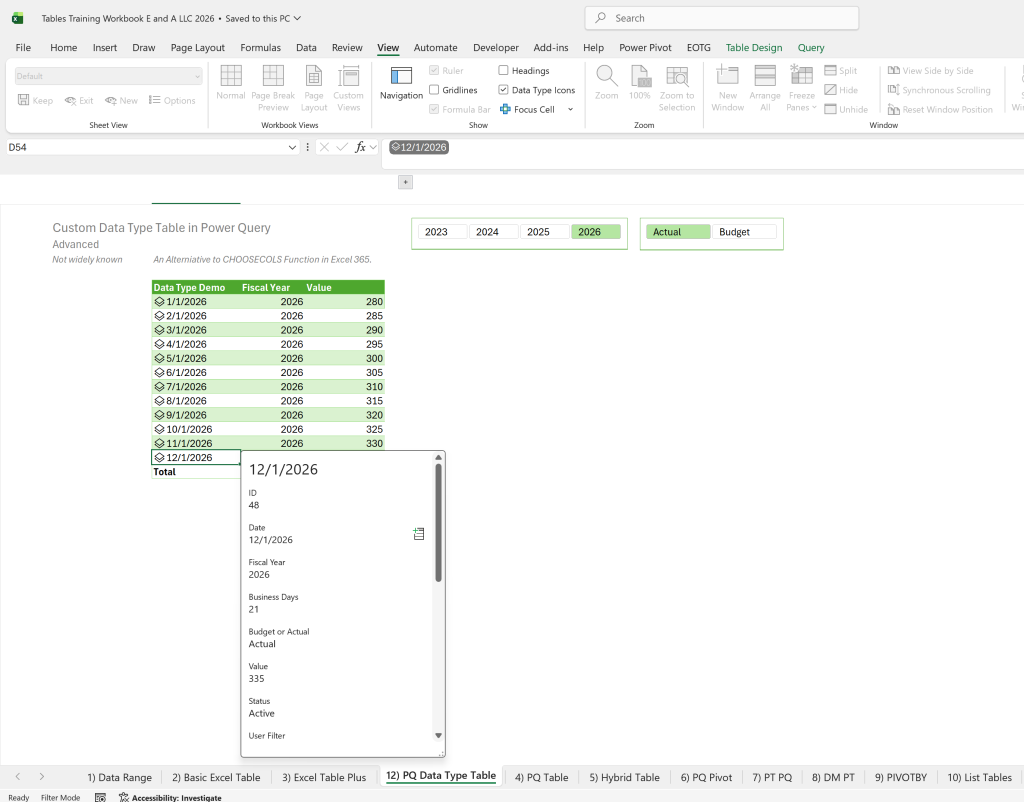Open Custom Views dialog
This screenshot has width=1024, height=802.
348,88
